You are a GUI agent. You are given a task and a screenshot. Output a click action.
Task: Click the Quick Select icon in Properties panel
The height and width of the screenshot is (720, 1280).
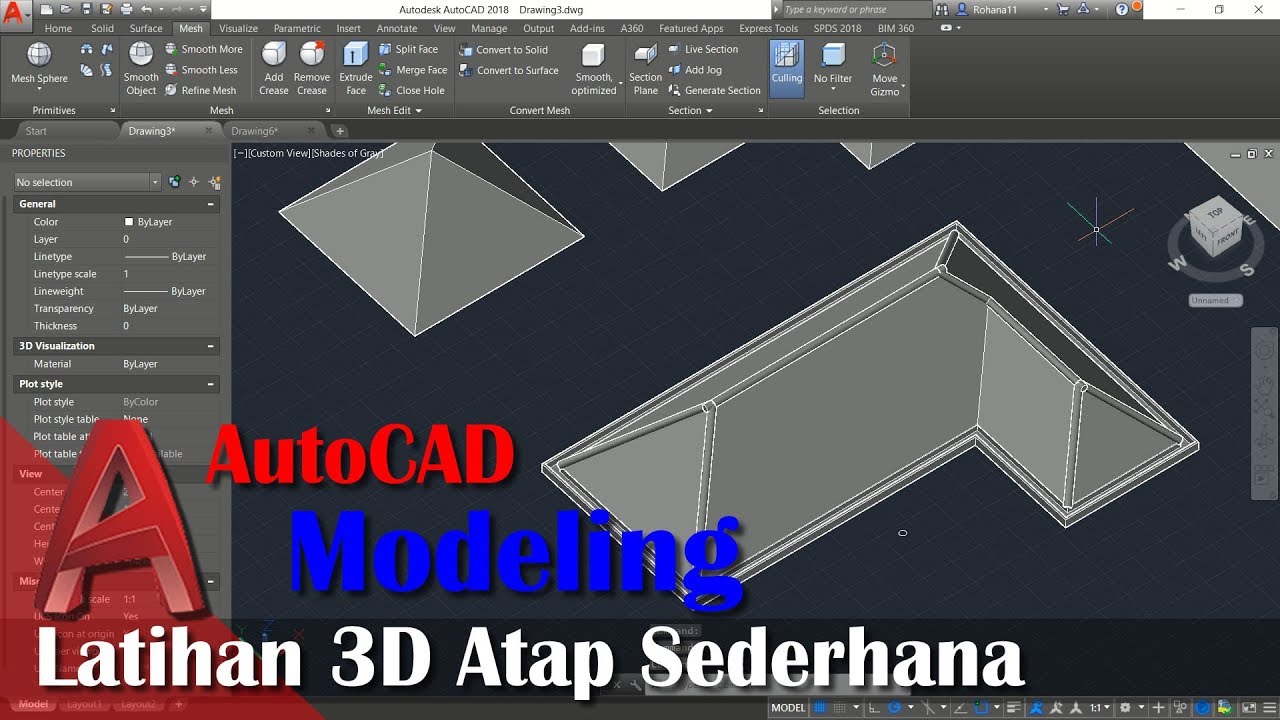point(213,182)
